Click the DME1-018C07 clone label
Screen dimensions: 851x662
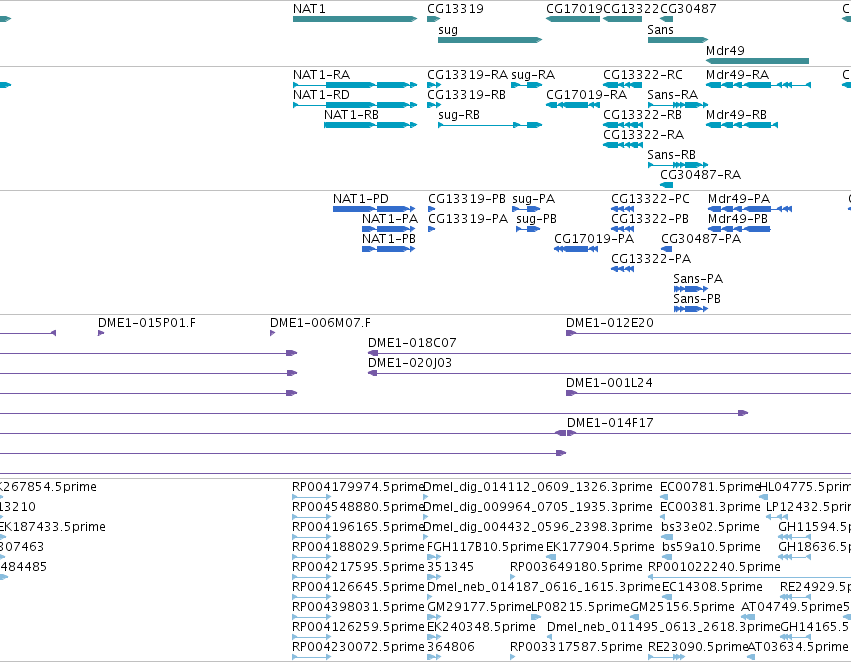tap(412, 343)
